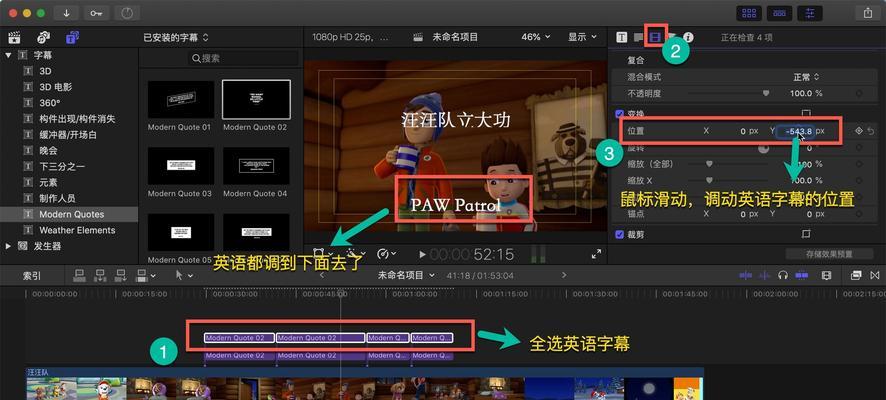
Task: Open clip appearance filmstrip button
Action: (827, 275)
